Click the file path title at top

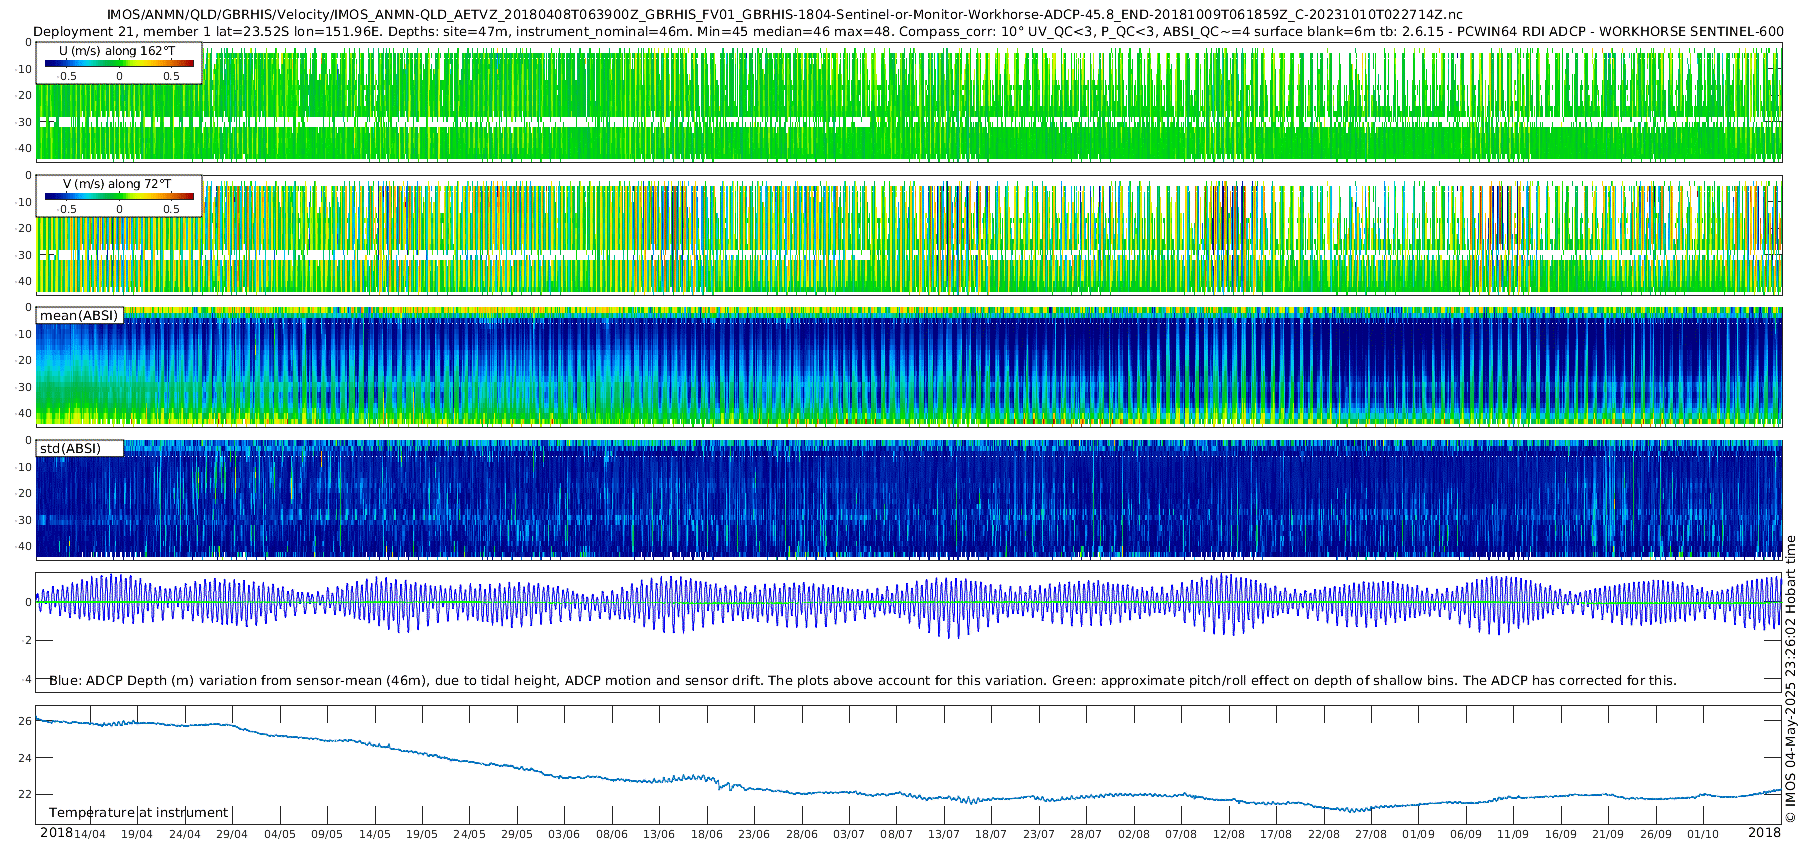tap(784, 15)
